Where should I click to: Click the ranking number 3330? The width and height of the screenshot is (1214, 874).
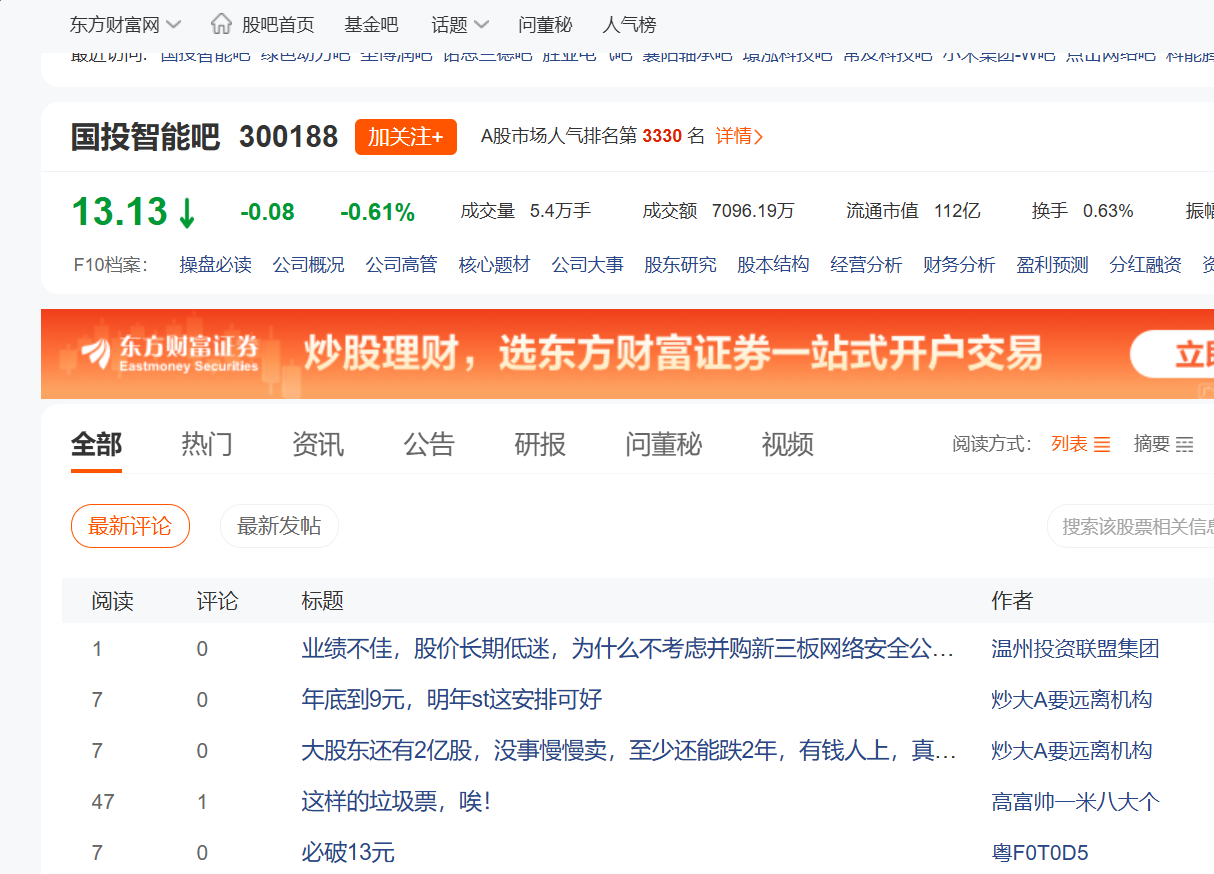662,136
